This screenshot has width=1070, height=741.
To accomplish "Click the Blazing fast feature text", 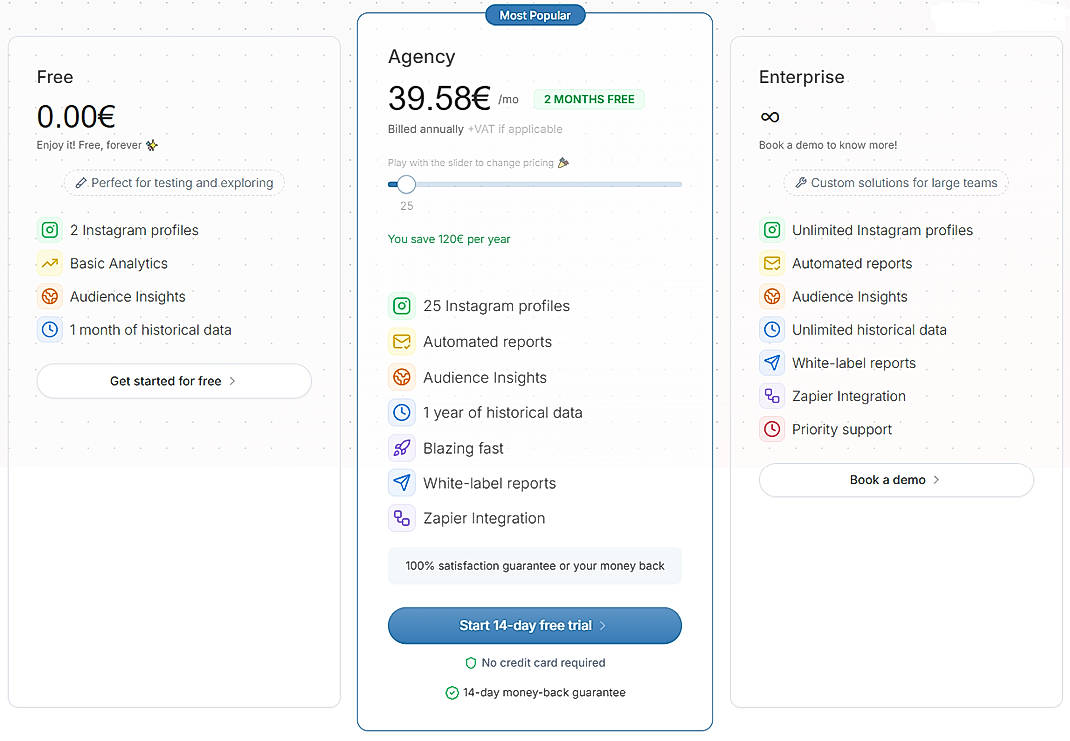I will [x=463, y=448].
